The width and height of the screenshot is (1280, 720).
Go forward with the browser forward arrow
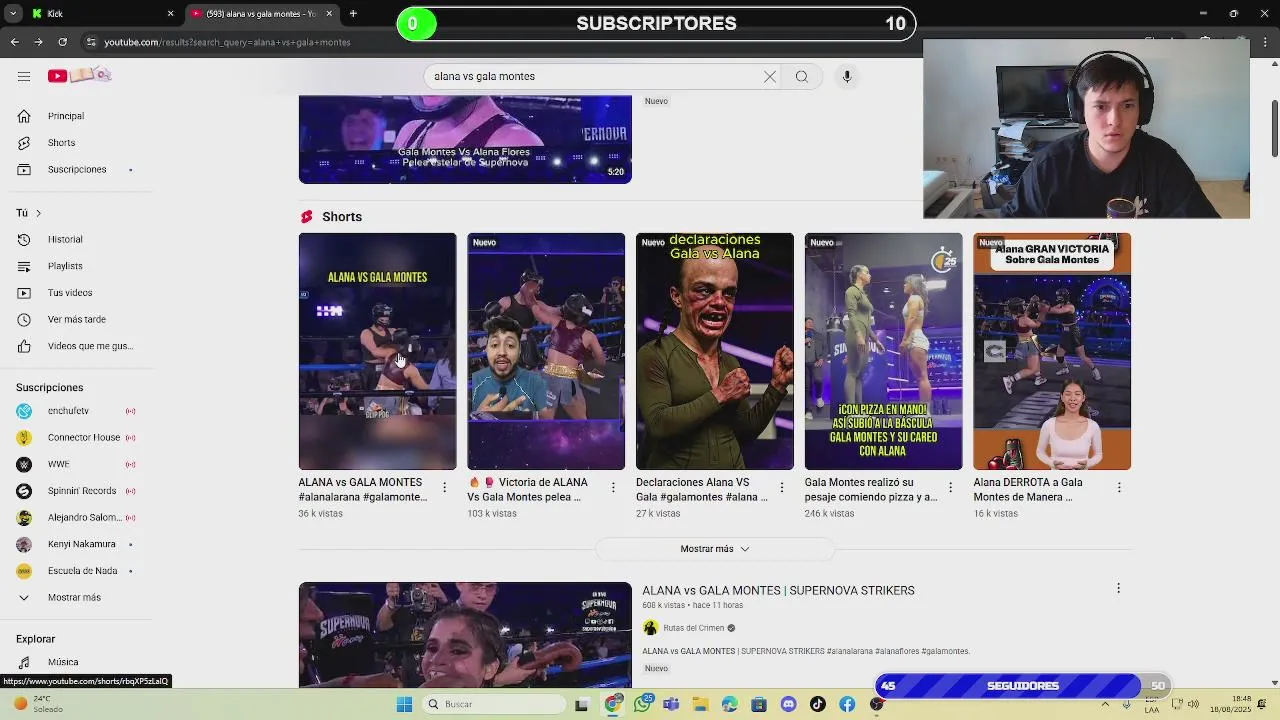point(38,42)
